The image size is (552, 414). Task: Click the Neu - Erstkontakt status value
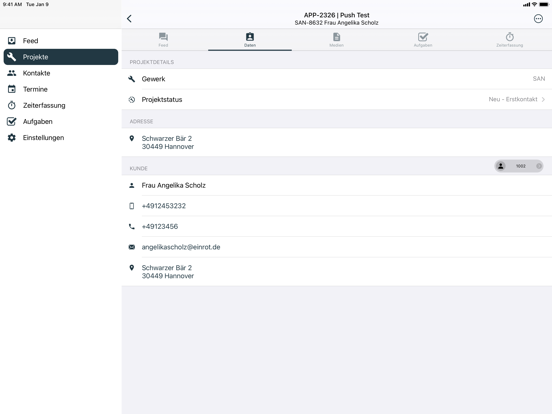[x=513, y=100]
